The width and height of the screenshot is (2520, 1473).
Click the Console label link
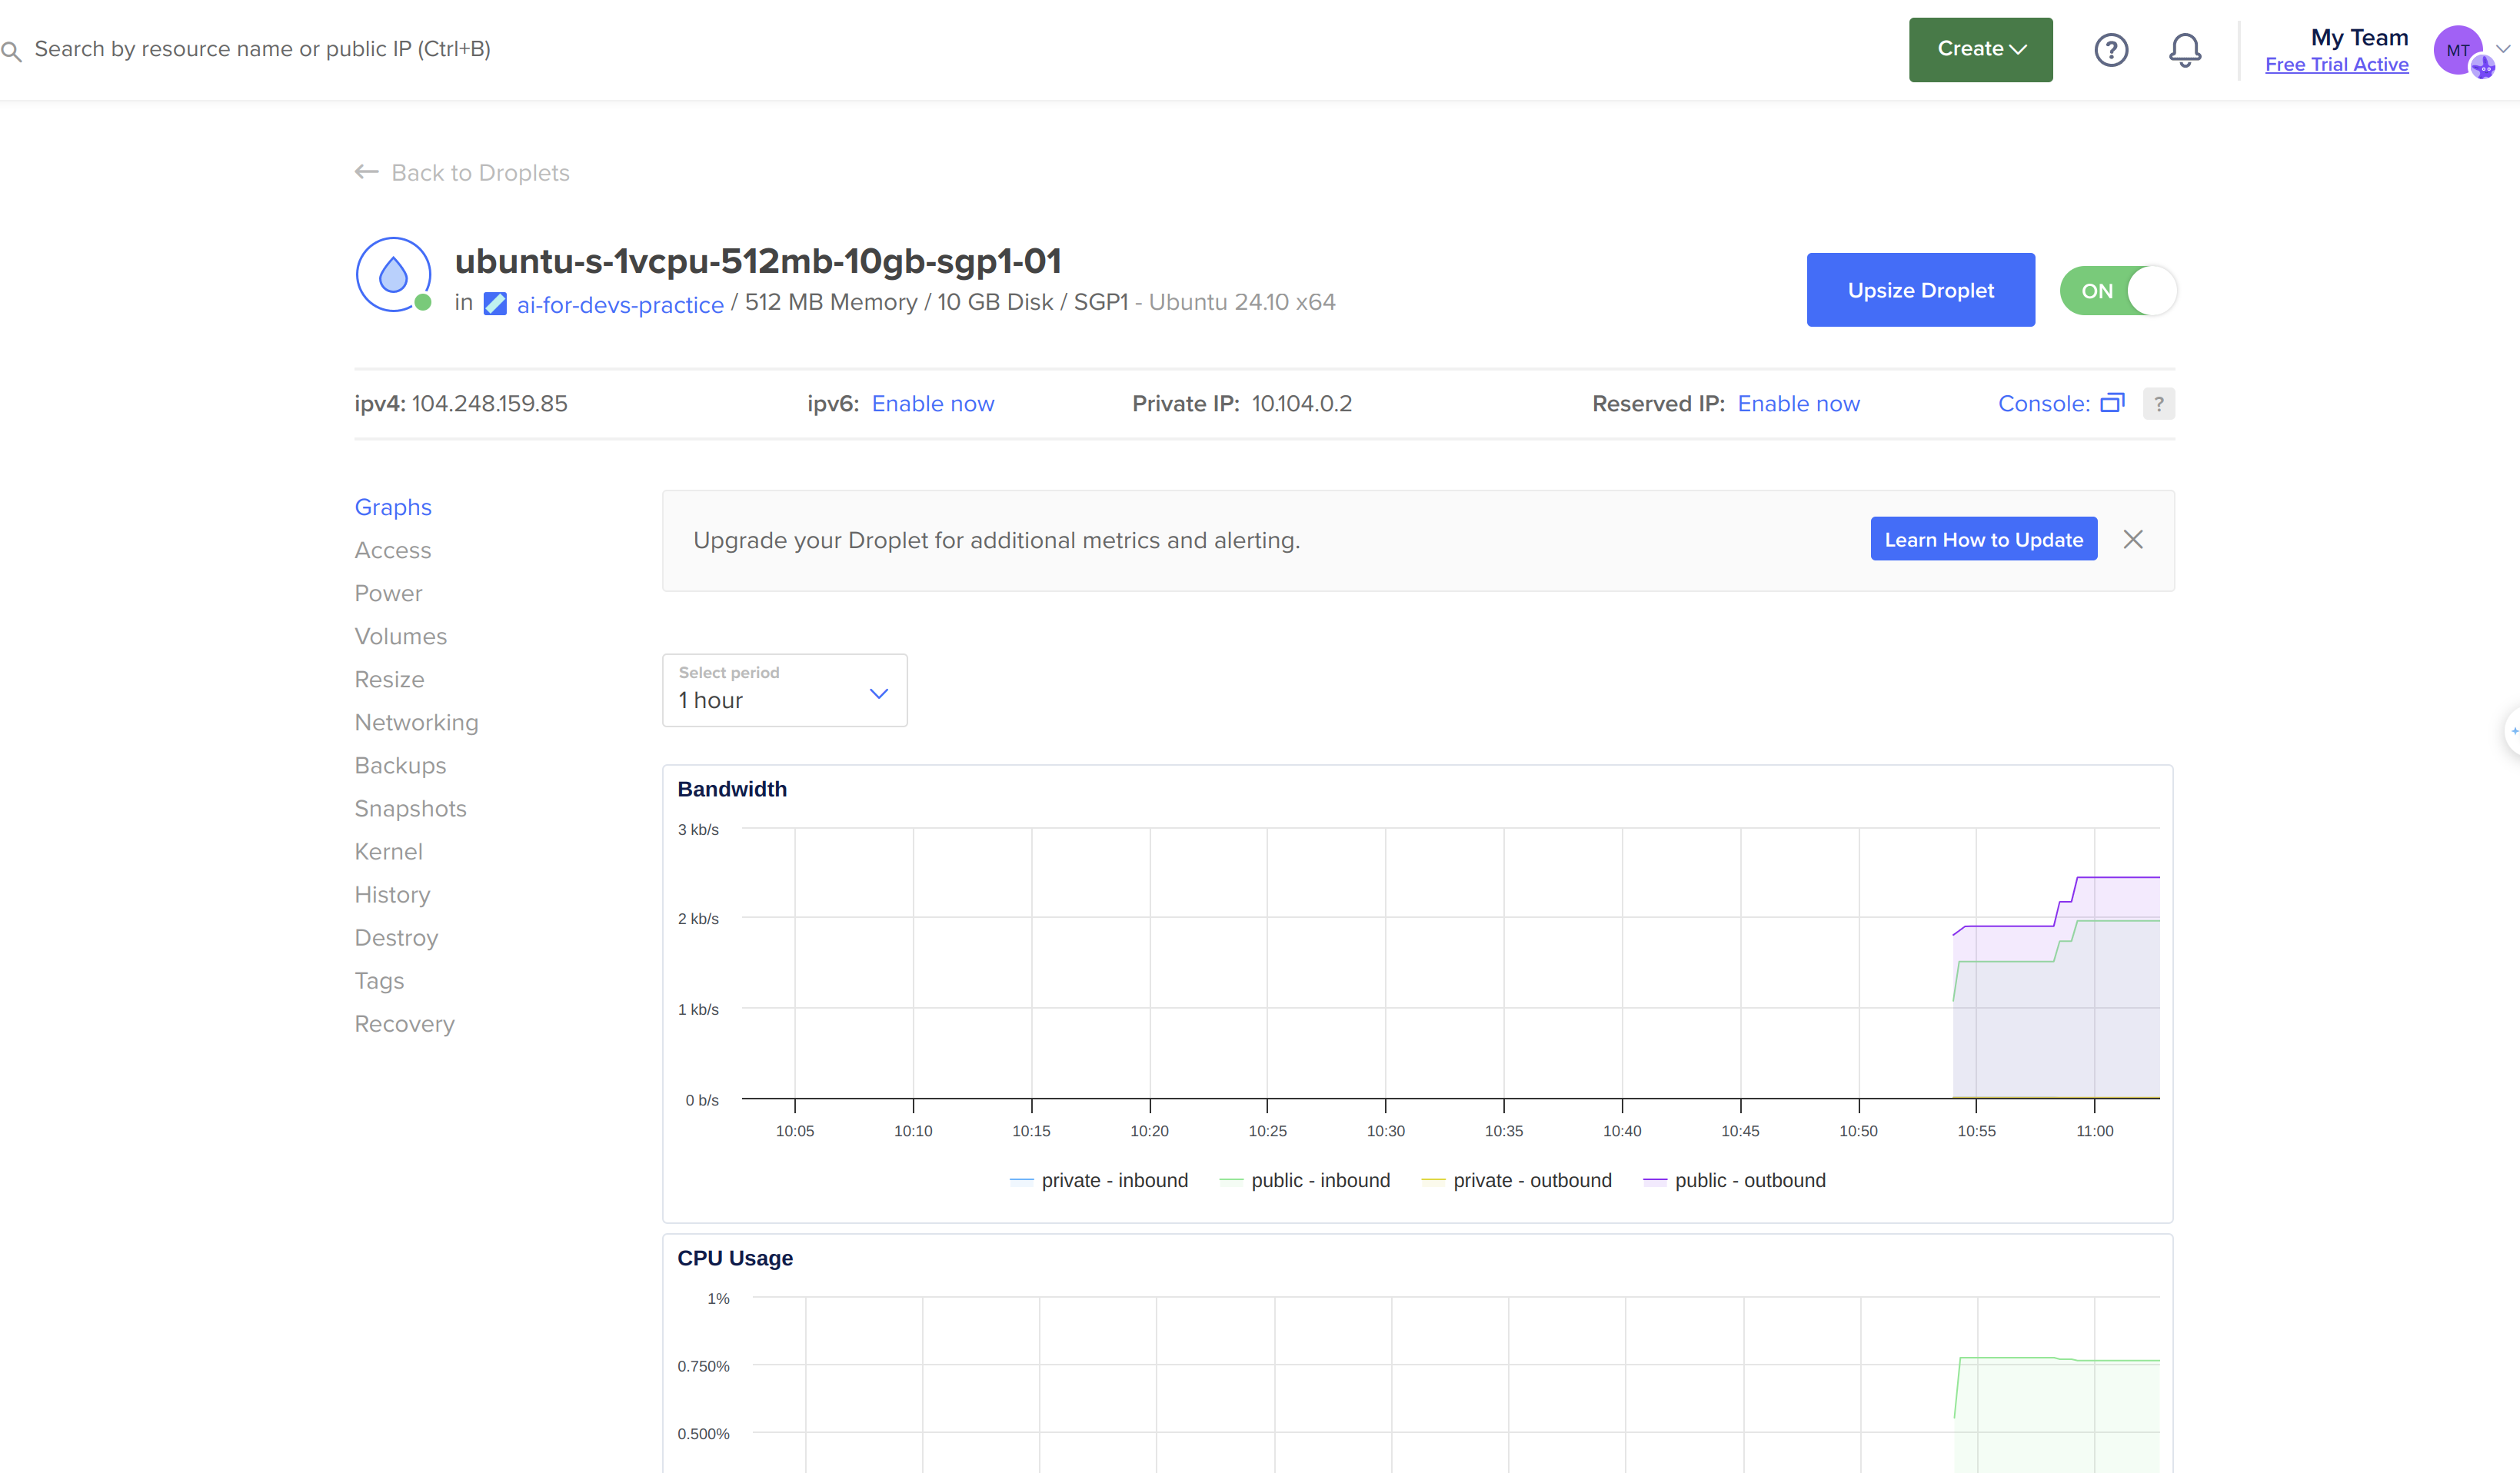(x=2043, y=404)
